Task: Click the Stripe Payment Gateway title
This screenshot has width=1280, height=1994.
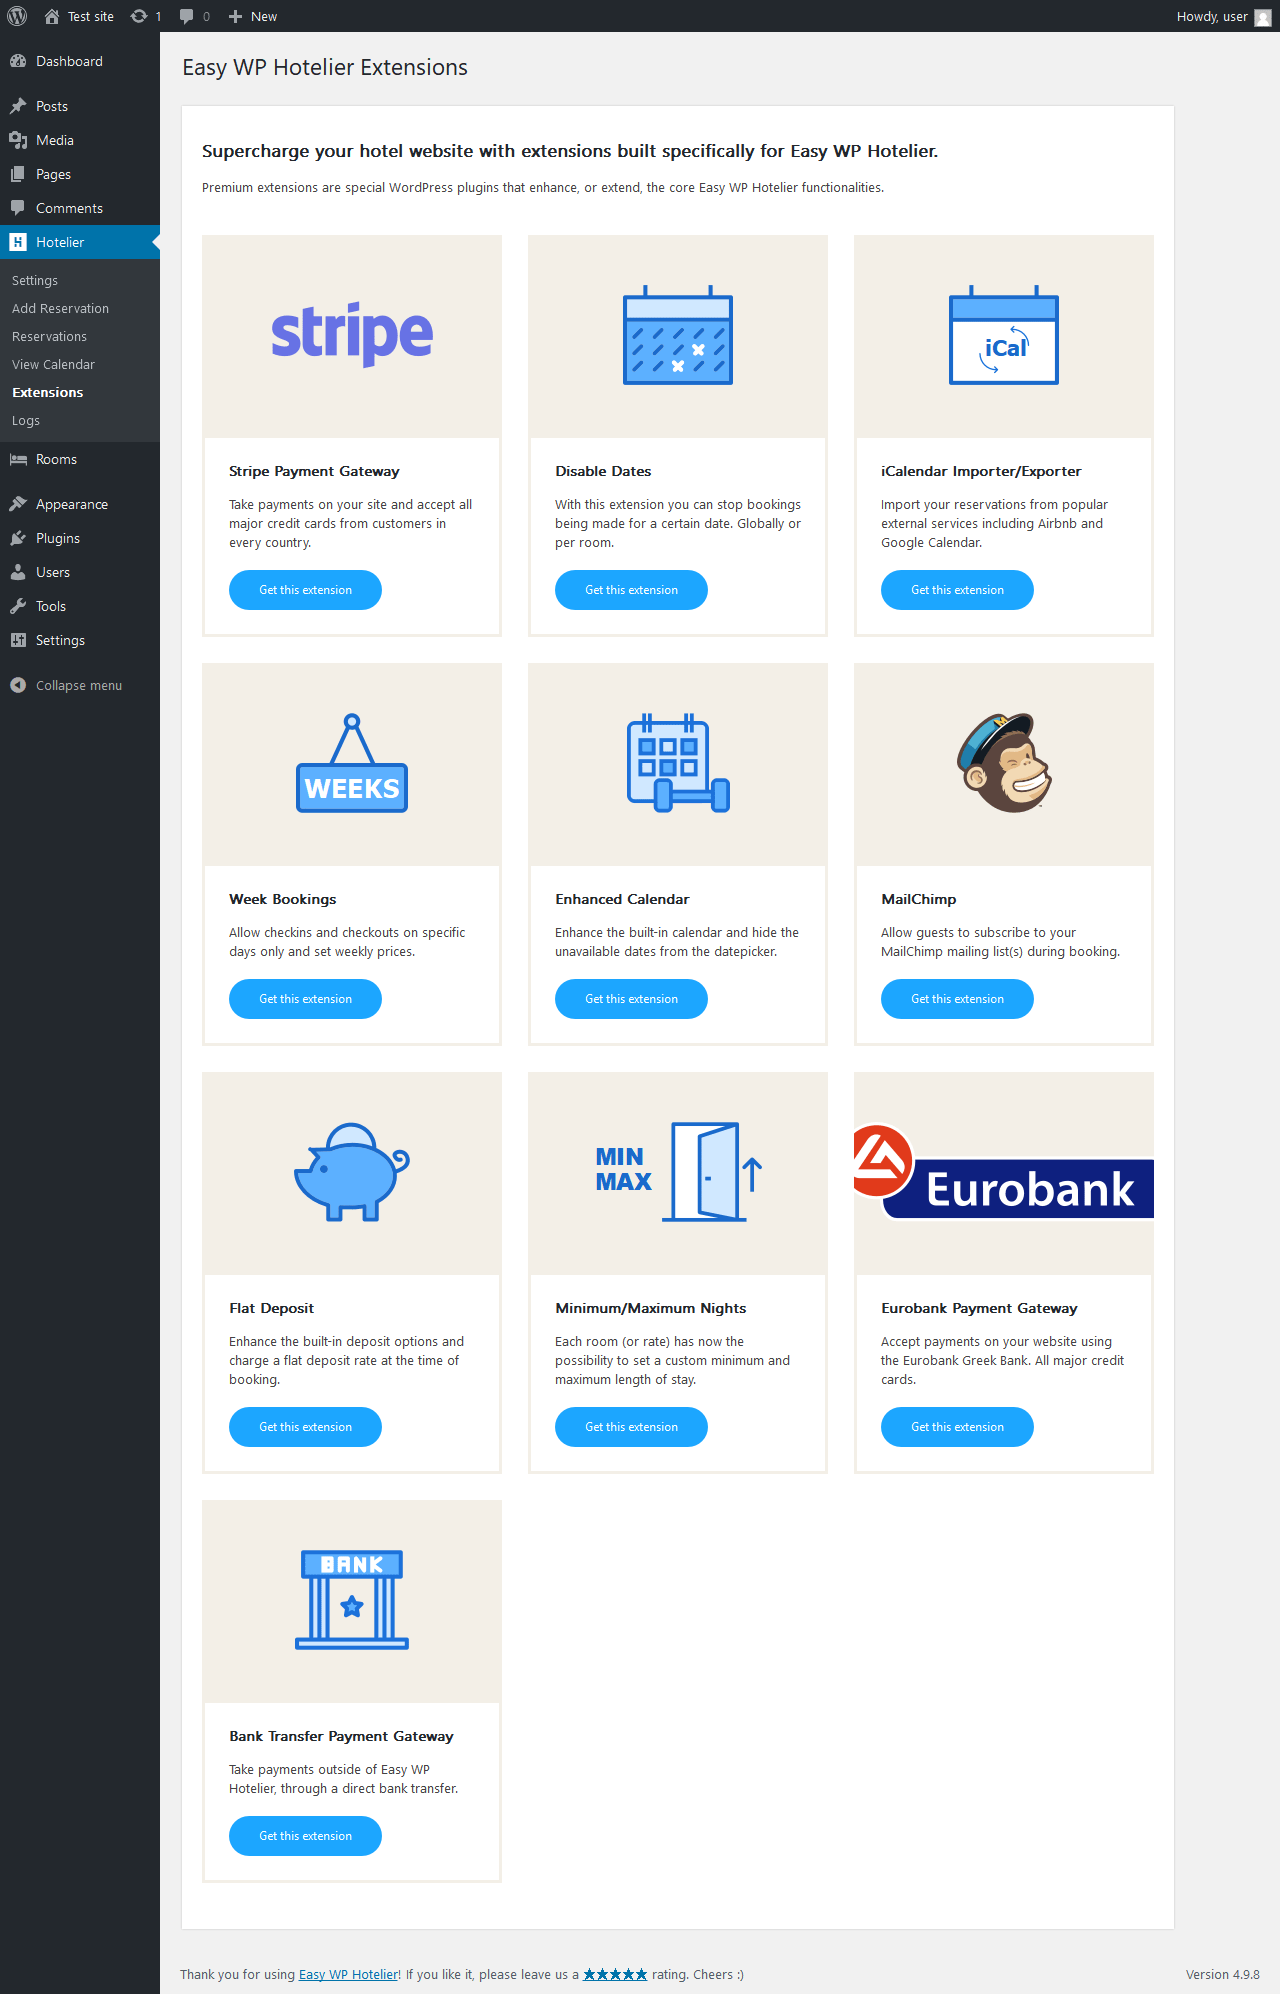Action: [314, 471]
